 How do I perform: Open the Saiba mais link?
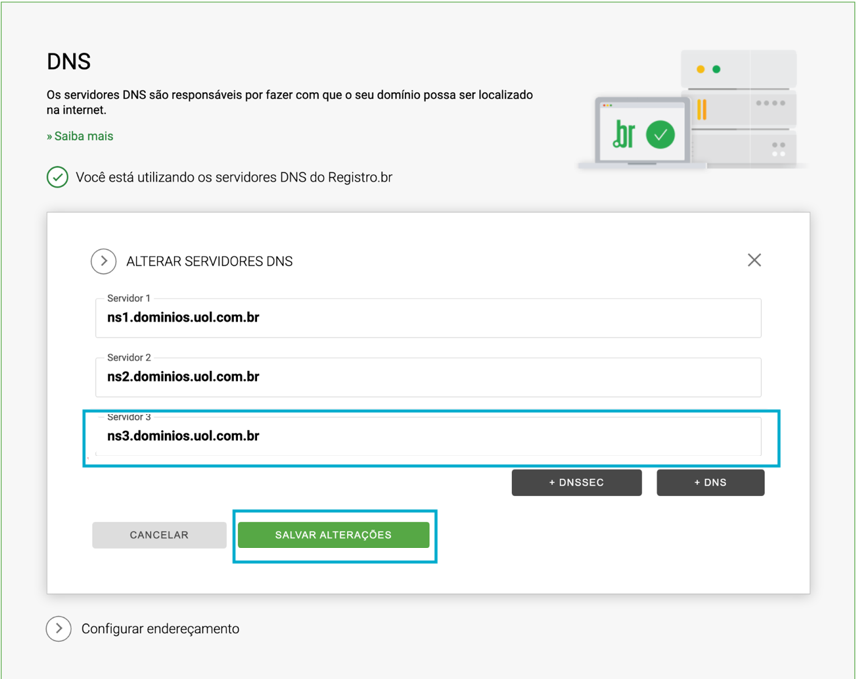80,136
